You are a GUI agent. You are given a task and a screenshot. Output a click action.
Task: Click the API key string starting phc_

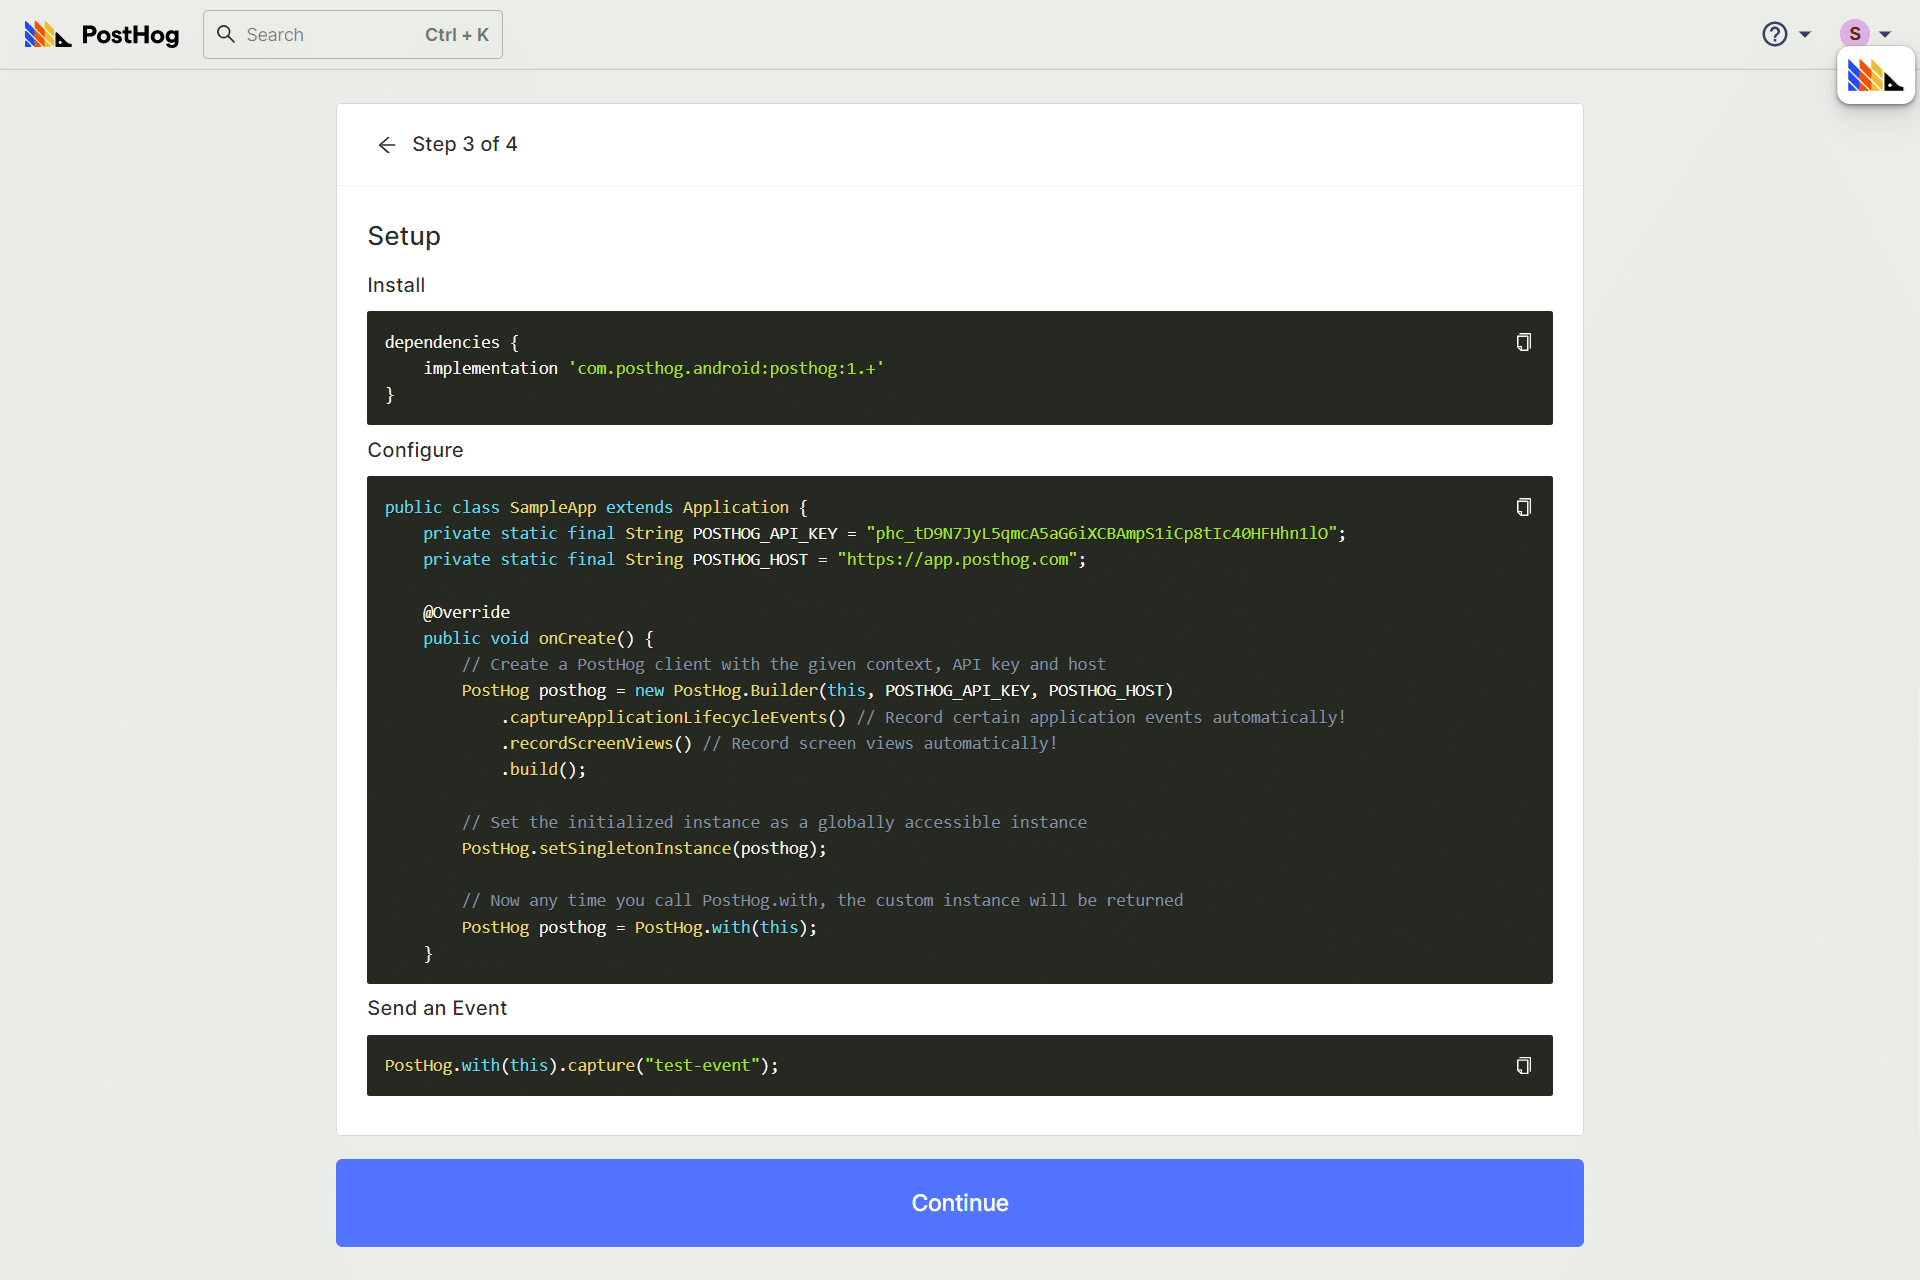pyautogui.click(x=1102, y=533)
